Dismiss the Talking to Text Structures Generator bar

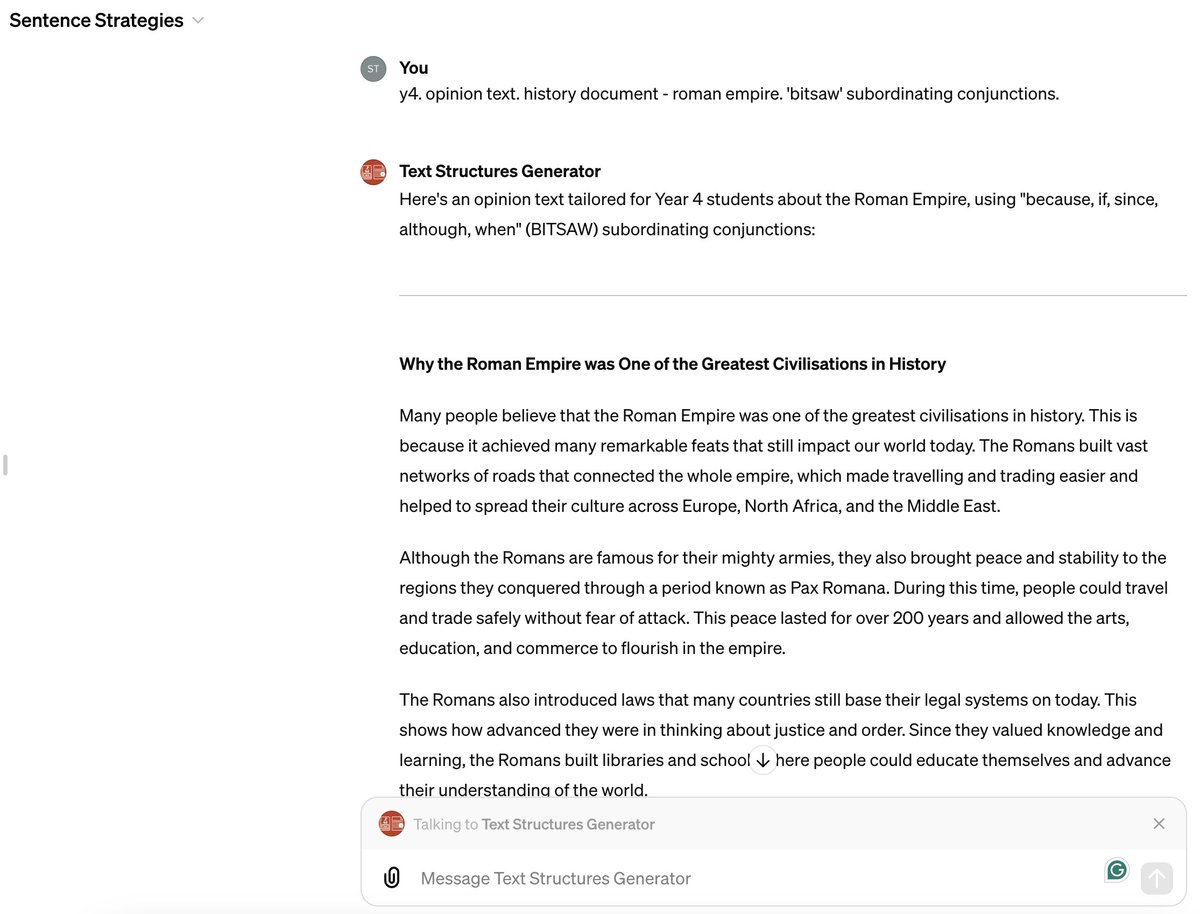click(x=1159, y=824)
